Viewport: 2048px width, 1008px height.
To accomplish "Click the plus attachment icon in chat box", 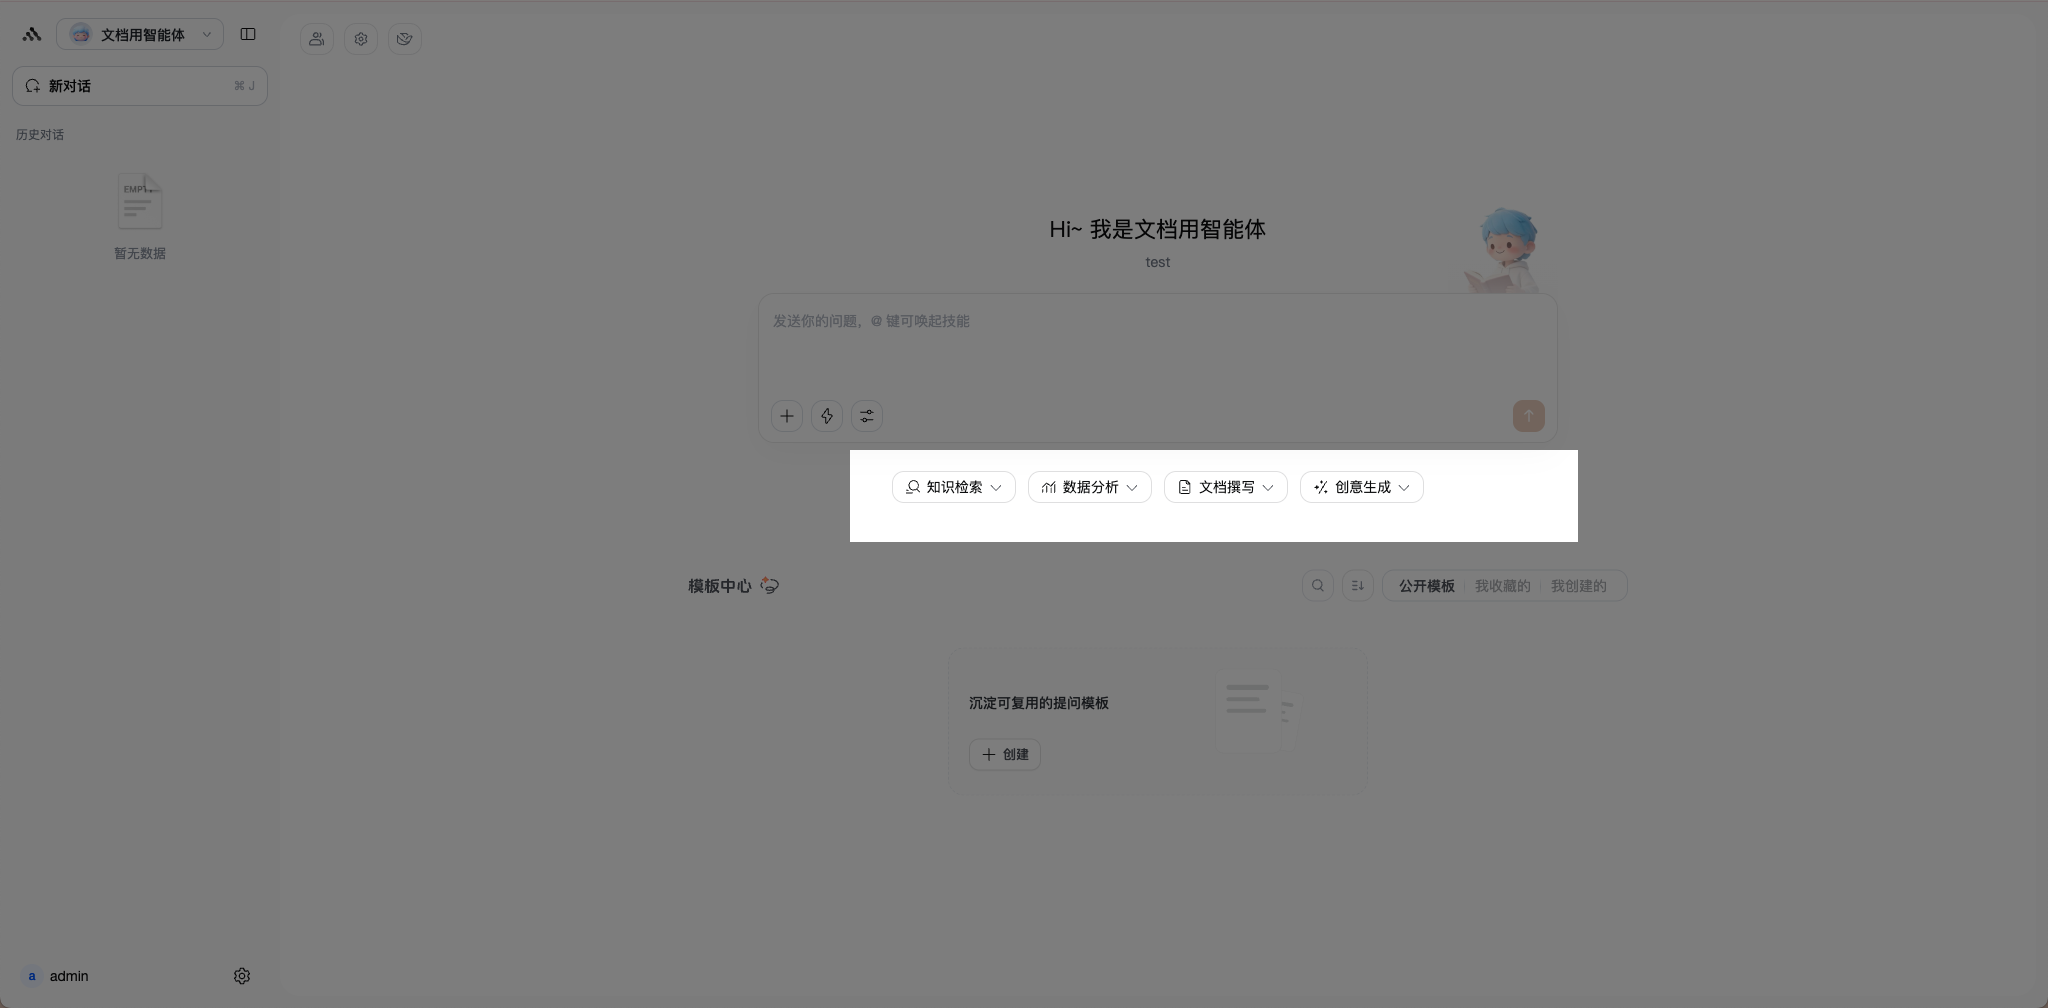I will (x=787, y=416).
